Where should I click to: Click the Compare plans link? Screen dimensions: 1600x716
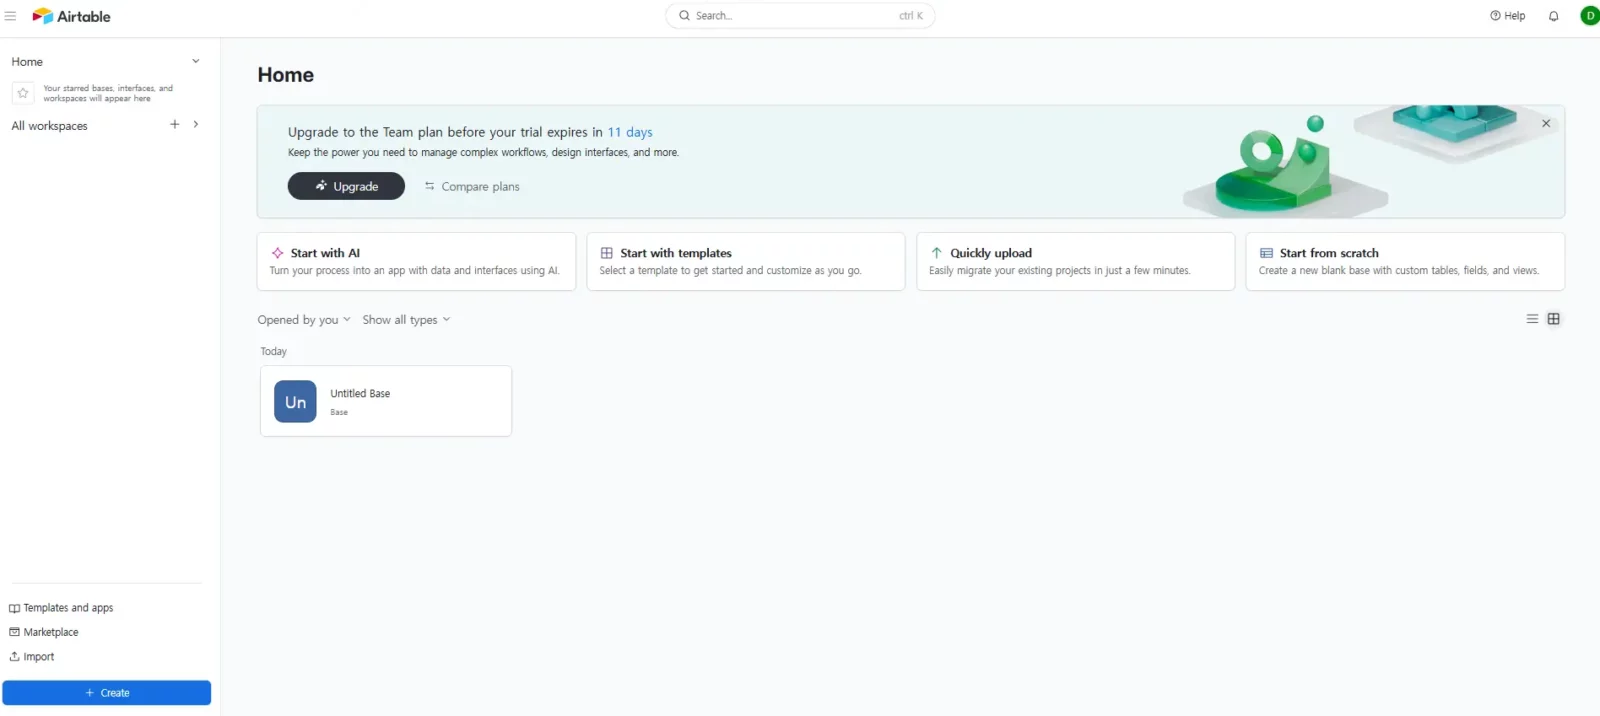click(x=472, y=187)
